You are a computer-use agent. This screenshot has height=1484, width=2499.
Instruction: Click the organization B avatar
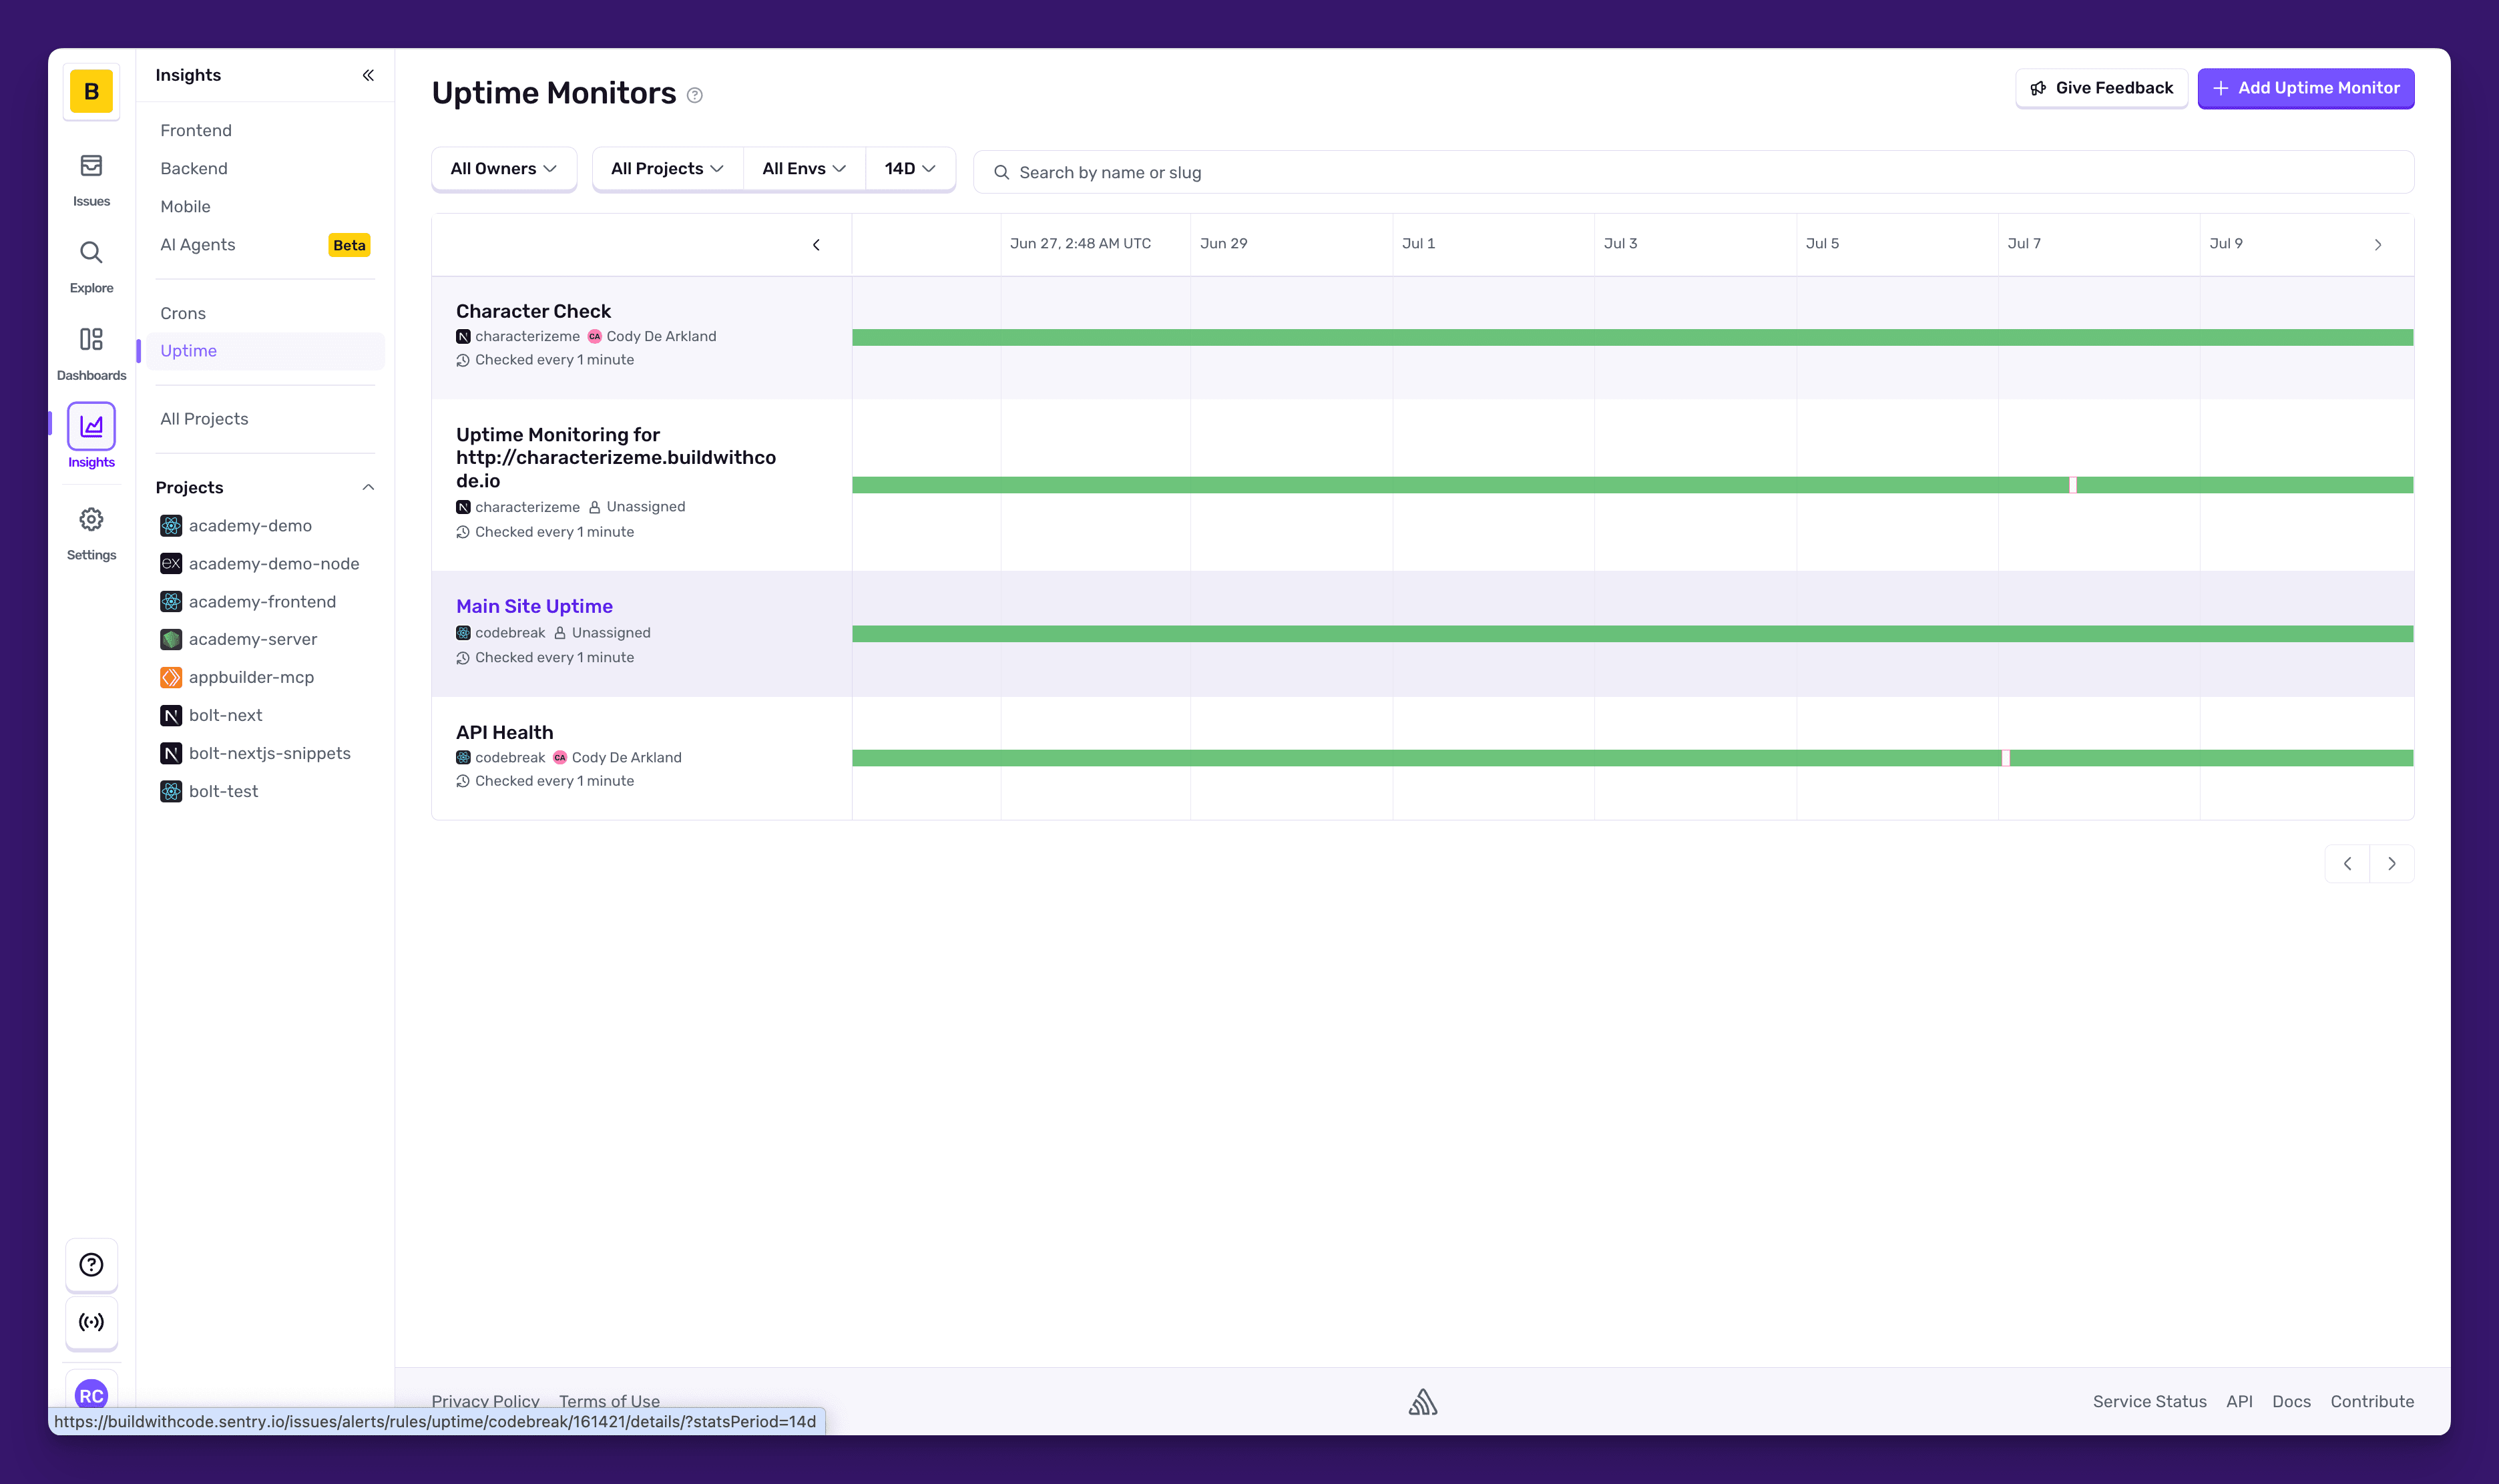click(91, 91)
